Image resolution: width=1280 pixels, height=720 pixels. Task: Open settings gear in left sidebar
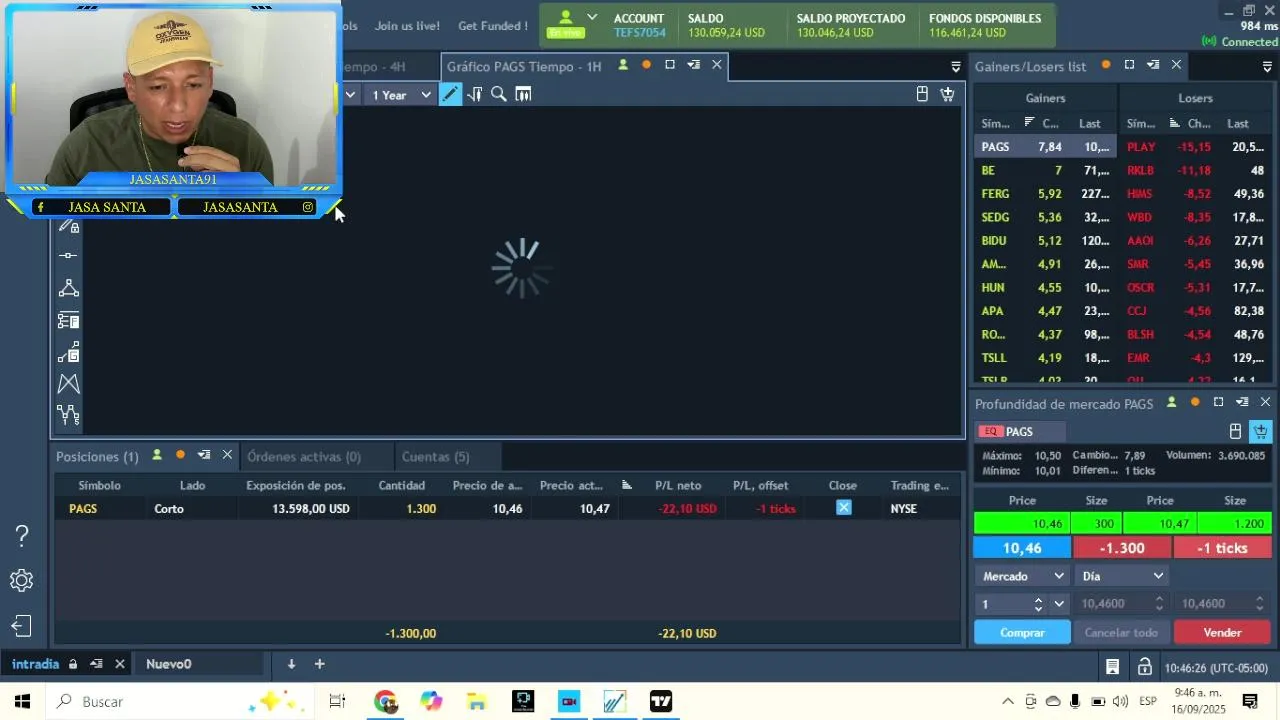pyautogui.click(x=22, y=581)
